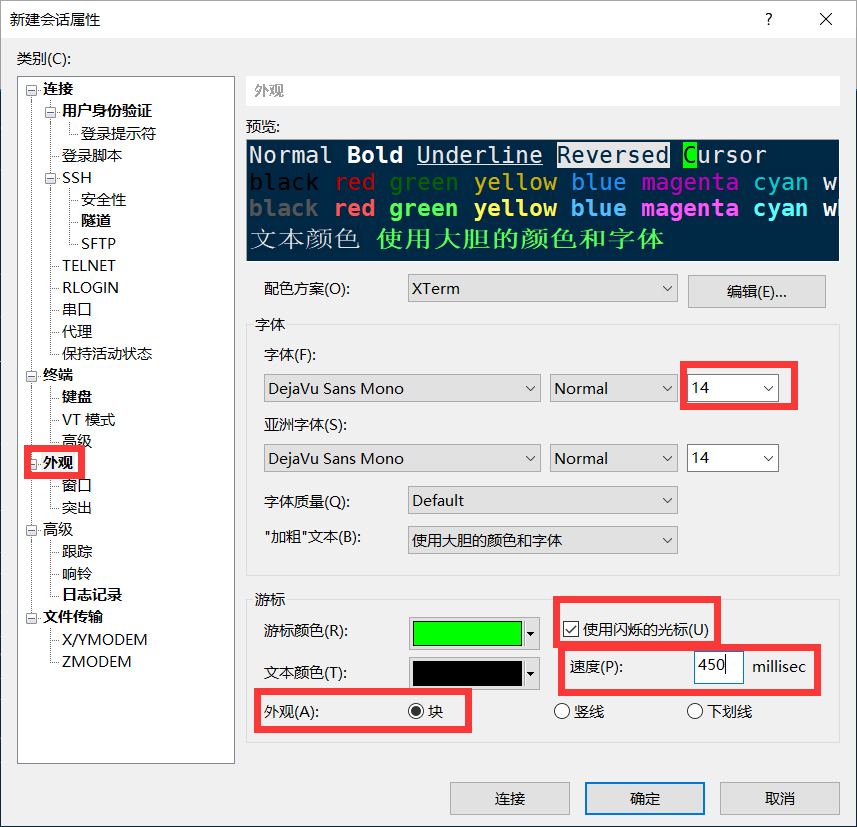Select SFTP in category tree
857x827 pixels.
(98, 243)
